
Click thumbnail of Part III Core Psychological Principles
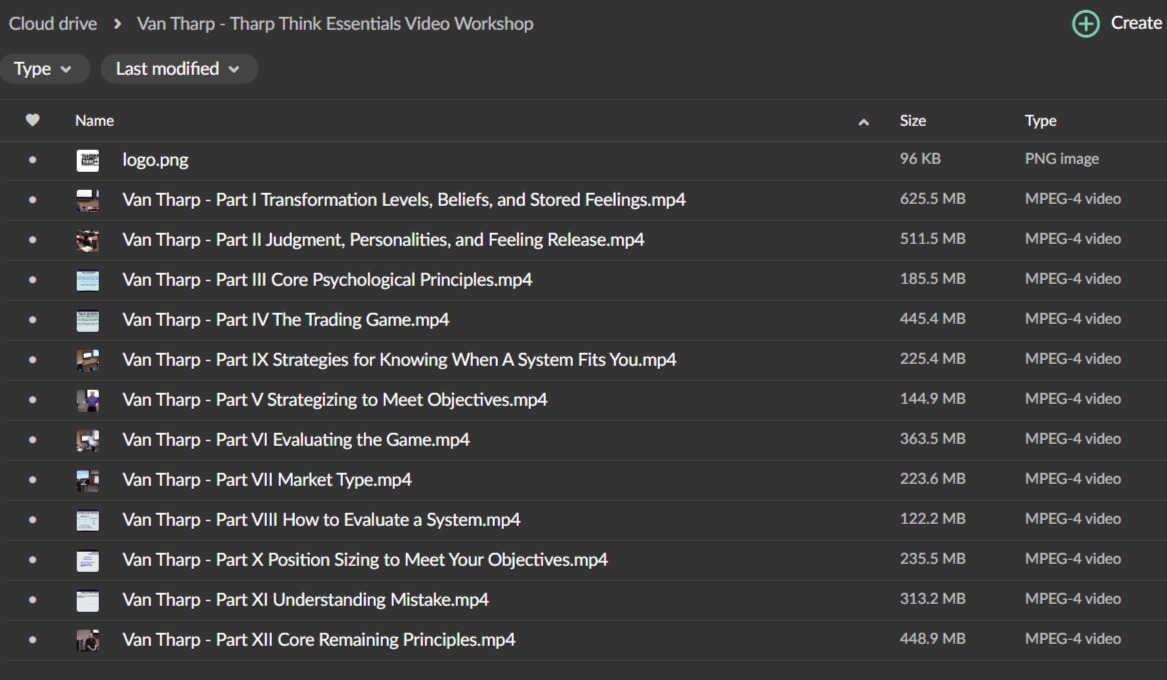[88, 280]
